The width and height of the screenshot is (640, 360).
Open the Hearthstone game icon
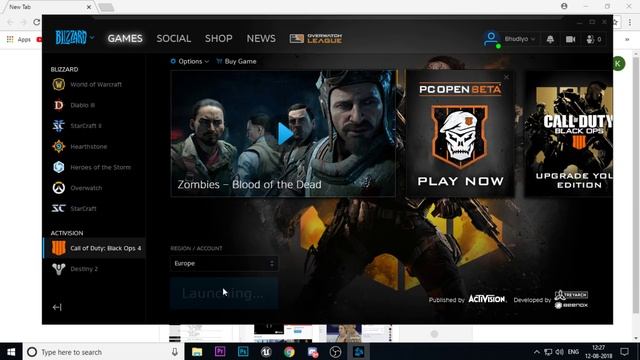(59, 147)
